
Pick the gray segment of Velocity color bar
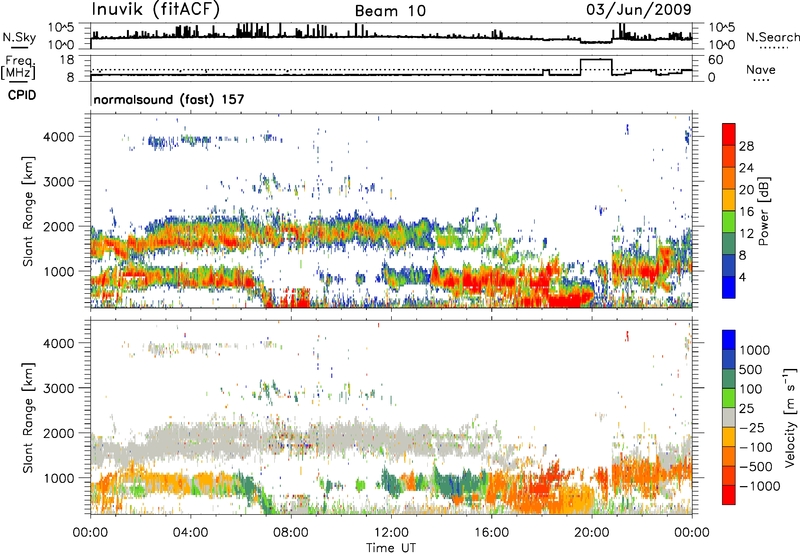click(729, 417)
